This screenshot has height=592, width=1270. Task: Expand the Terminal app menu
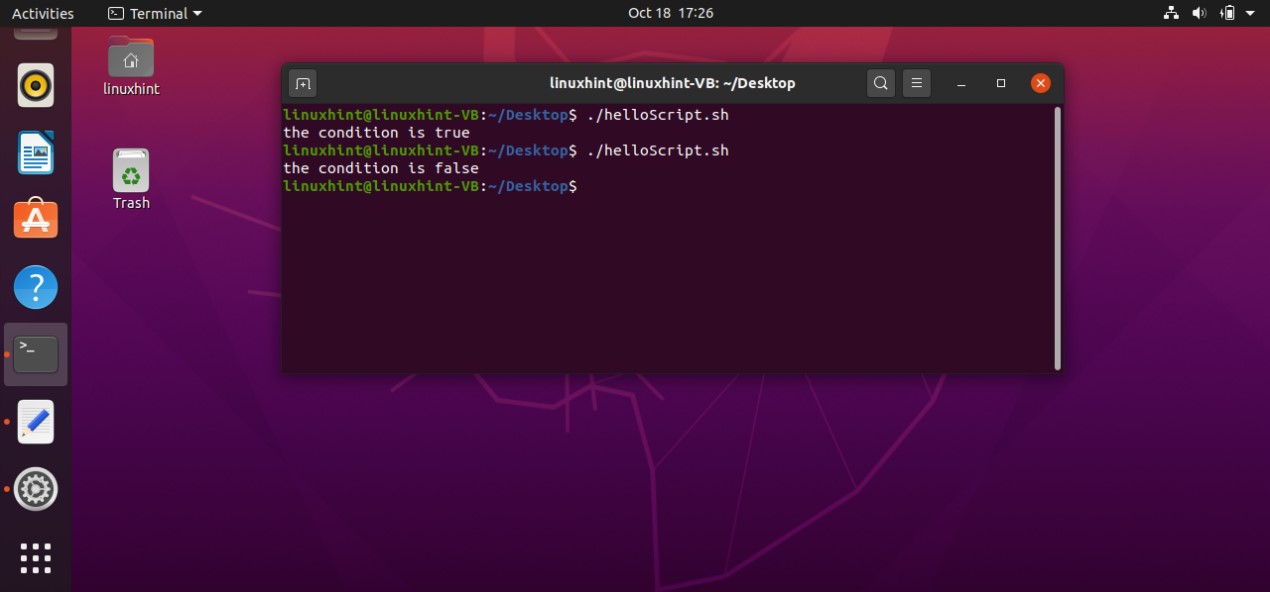(155, 13)
